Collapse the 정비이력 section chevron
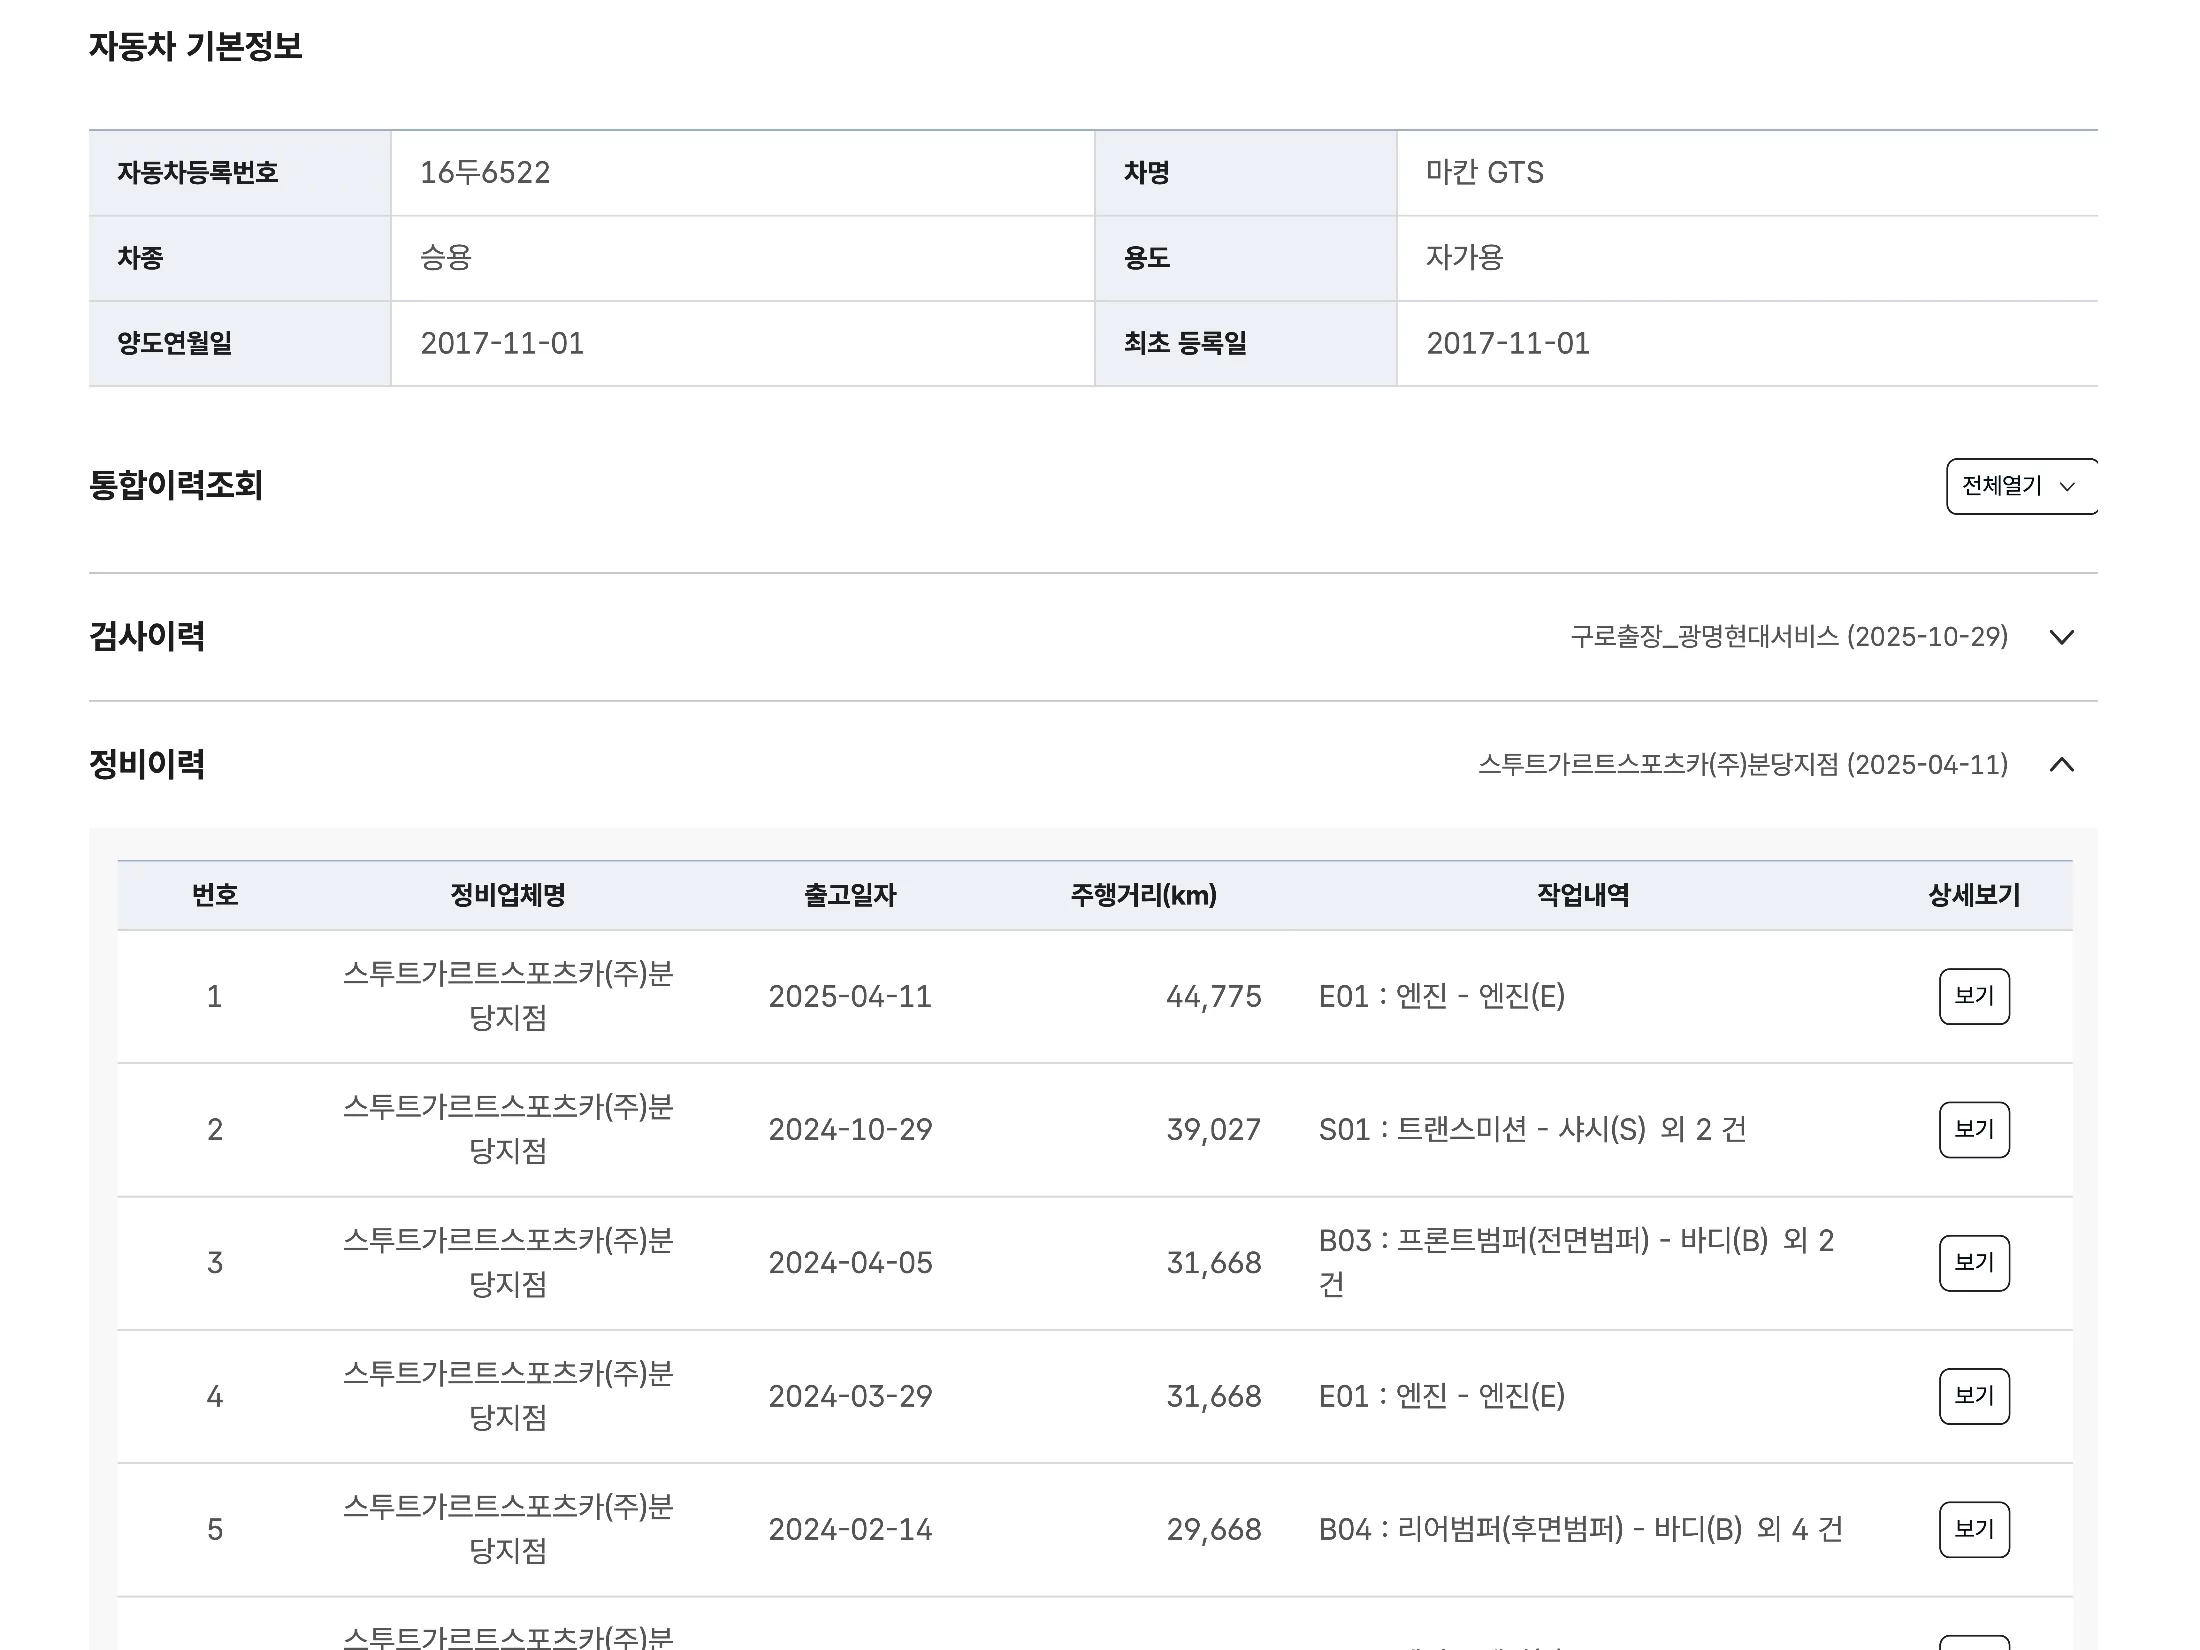The width and height of the screenshot is (2200, 1650). [x=2061, y=765]
